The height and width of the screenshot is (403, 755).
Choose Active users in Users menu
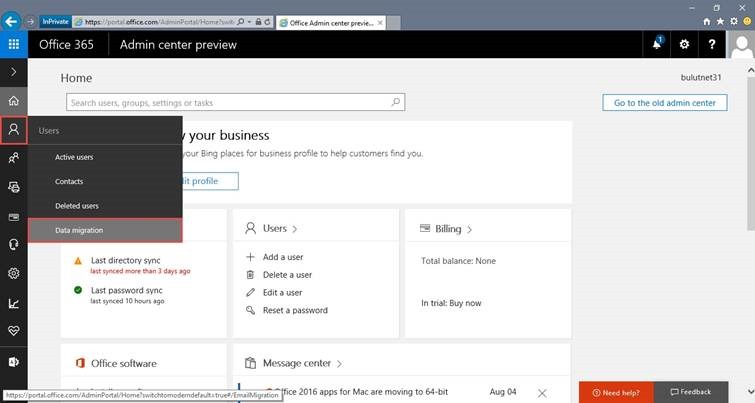click(x=74, y=157)
